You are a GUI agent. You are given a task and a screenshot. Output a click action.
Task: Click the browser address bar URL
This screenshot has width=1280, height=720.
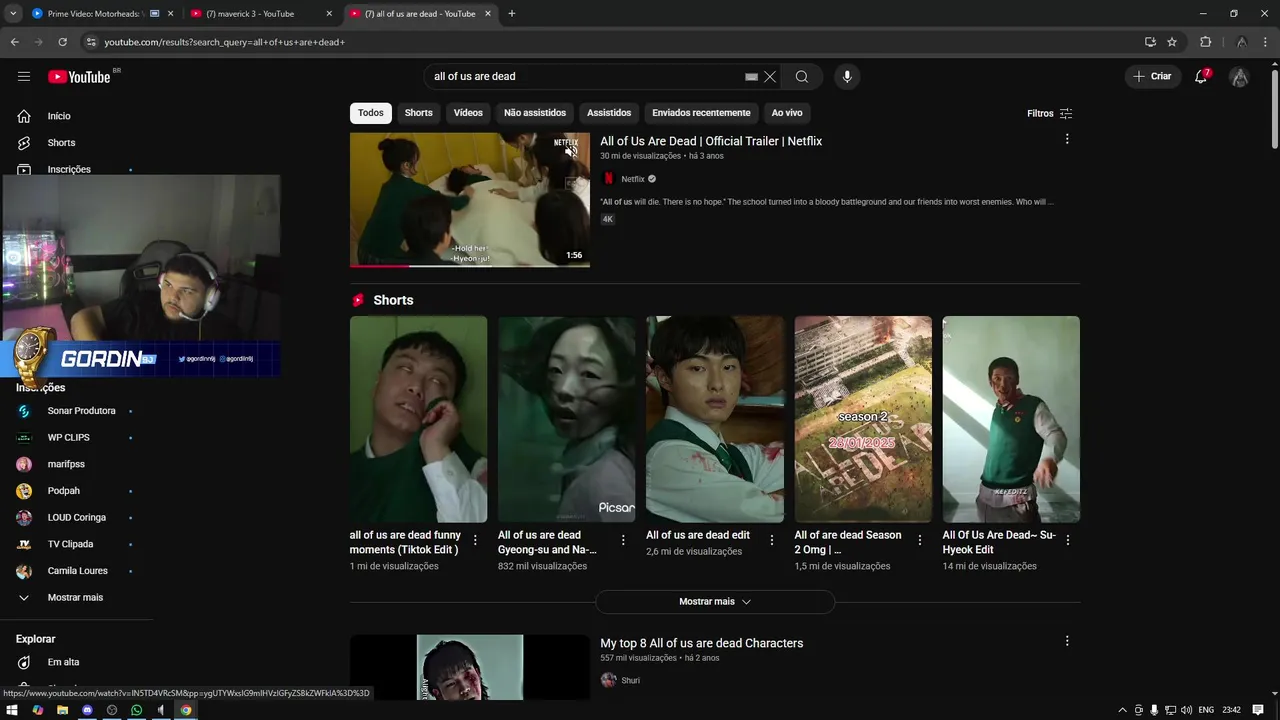pos(225,42)
